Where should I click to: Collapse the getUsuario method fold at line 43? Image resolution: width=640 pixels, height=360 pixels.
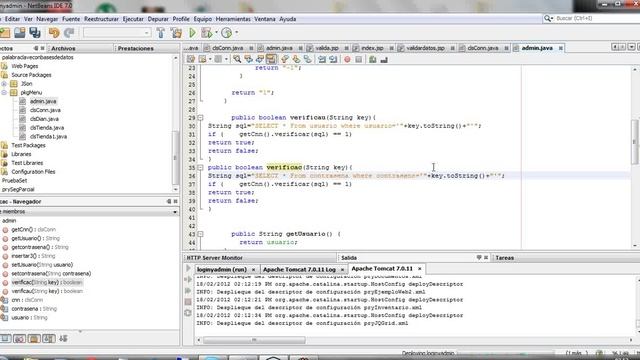tap(200, 234)
